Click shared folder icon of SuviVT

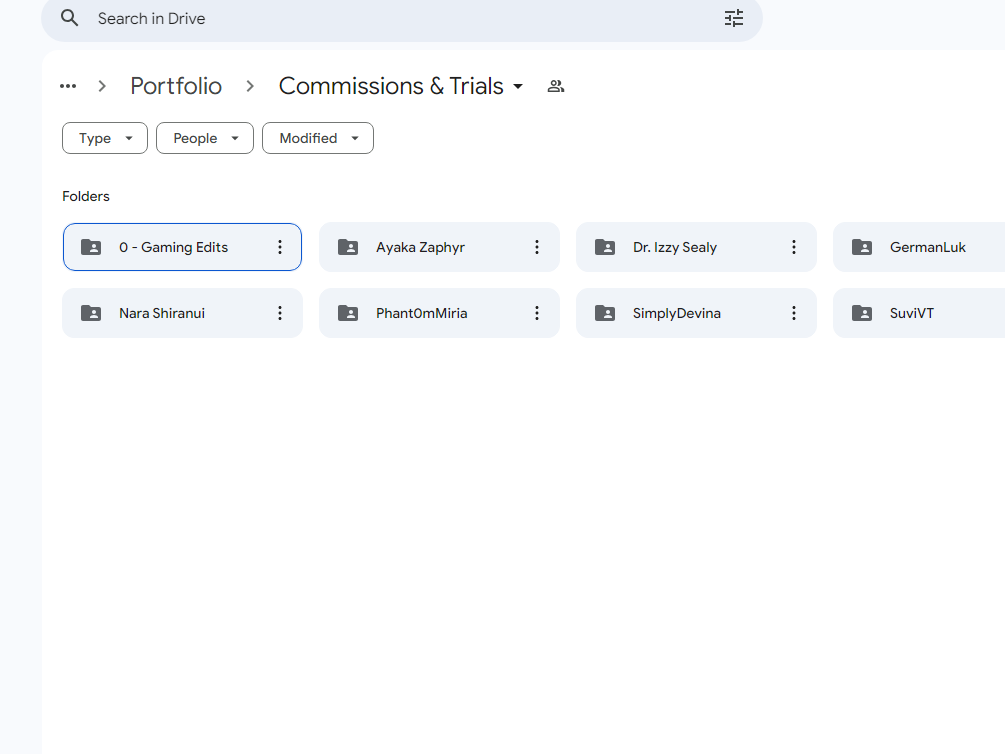click(x=862, y=313)
